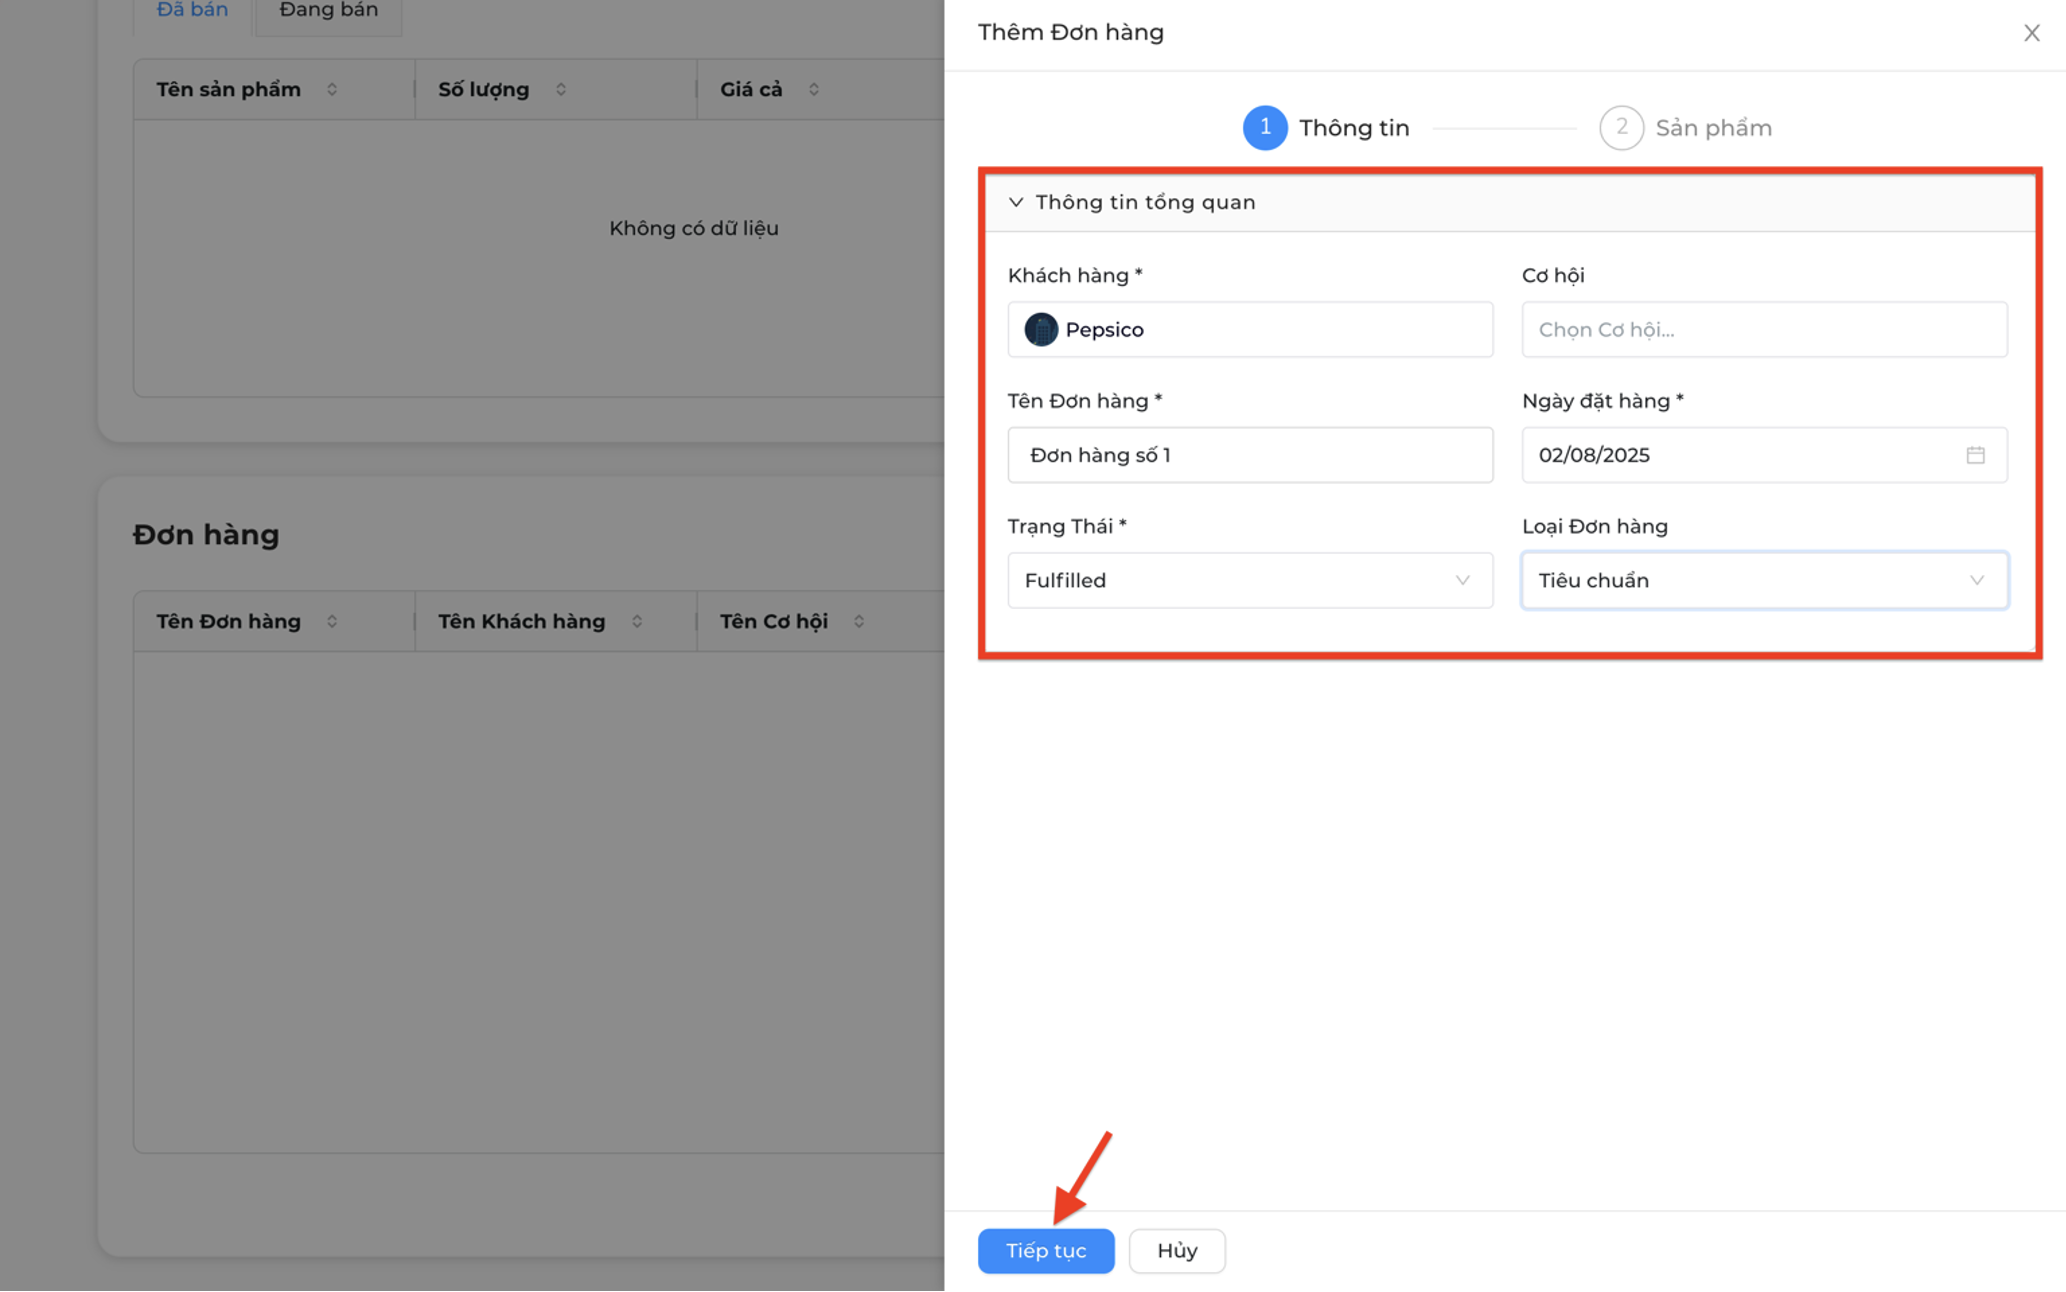Click the Số lượng header text
This screenshot has width=2066, height=1292.
coord(483,89)
